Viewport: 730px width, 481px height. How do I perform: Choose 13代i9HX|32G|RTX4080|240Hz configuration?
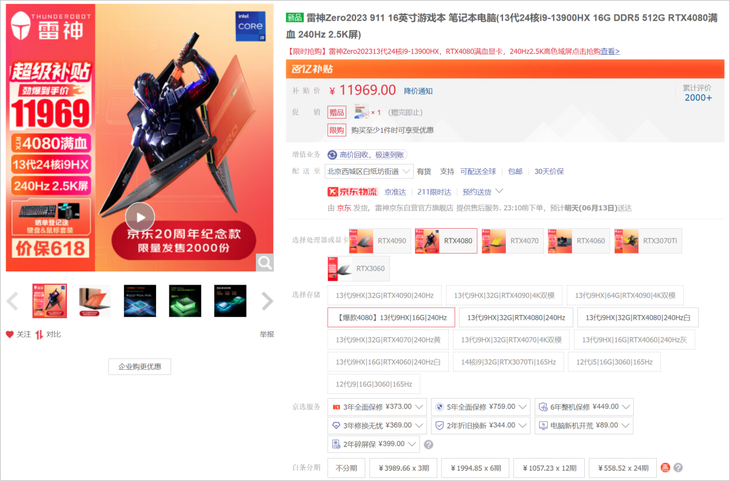click(516, 318)
